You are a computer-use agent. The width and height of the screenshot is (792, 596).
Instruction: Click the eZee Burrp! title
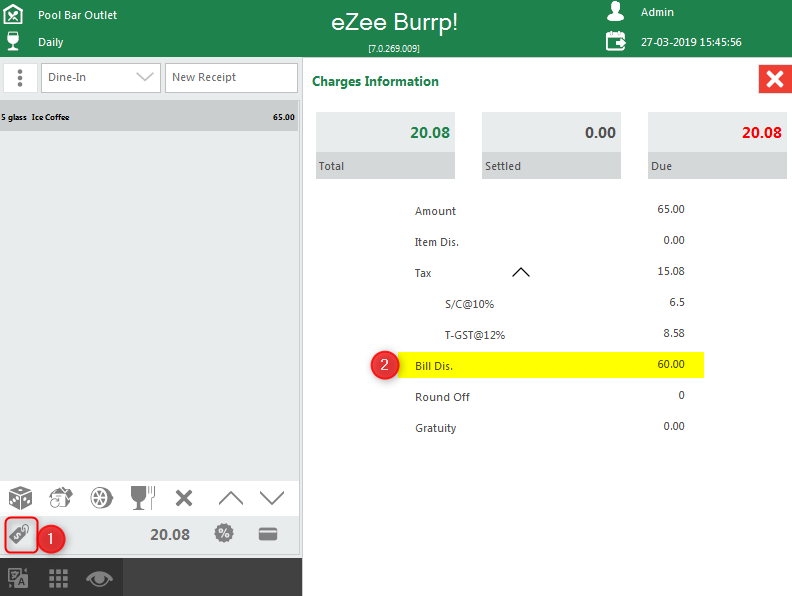pos(394,22)
